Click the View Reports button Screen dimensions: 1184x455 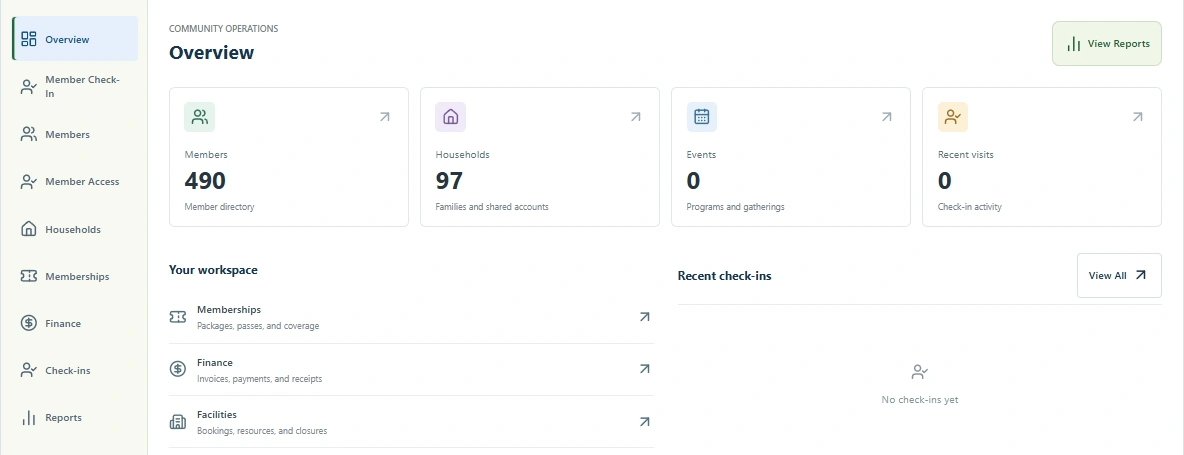click(1107, 44)
